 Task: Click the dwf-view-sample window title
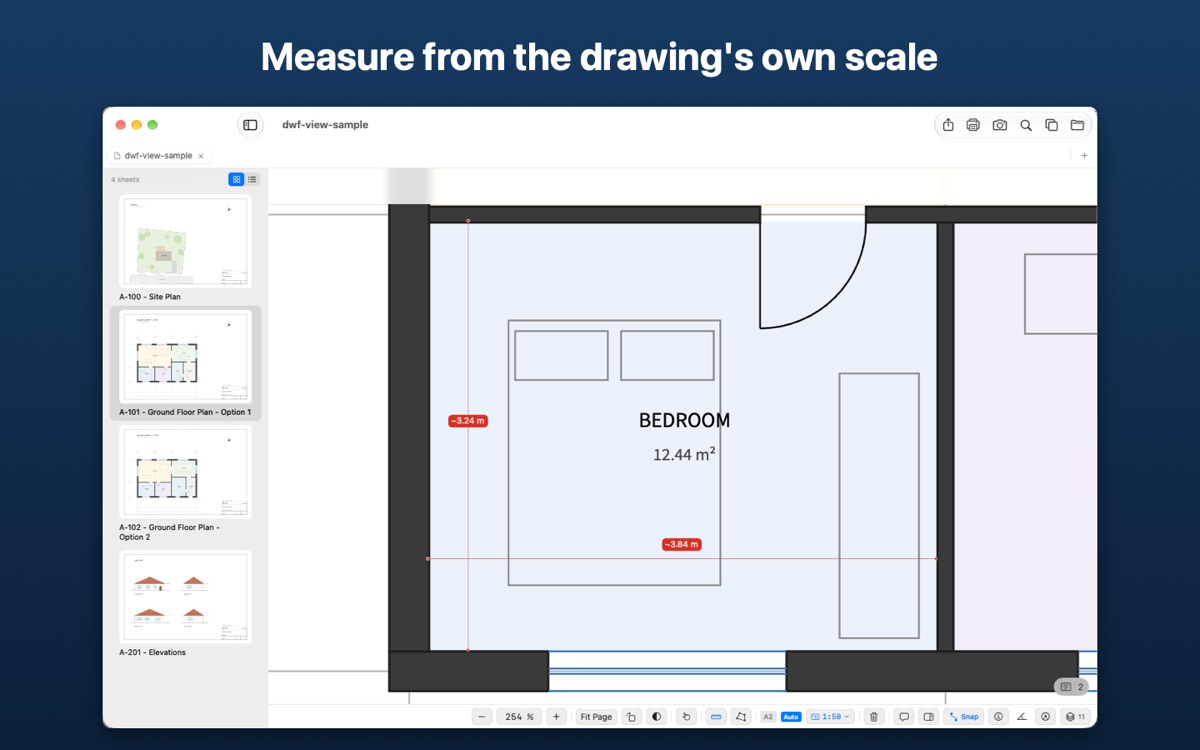click(x=325, y=125)
